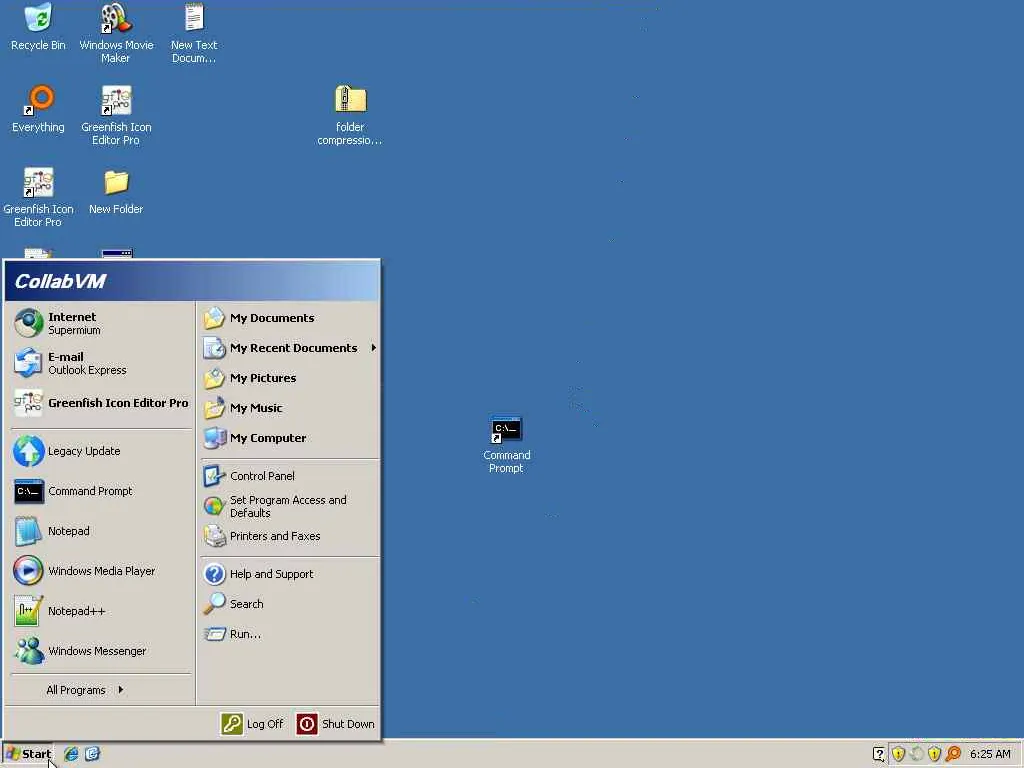The width and height of the screenshot is (1024, 768).
Task: Open Printers and Faxes
Action: (x=289, y=536)
